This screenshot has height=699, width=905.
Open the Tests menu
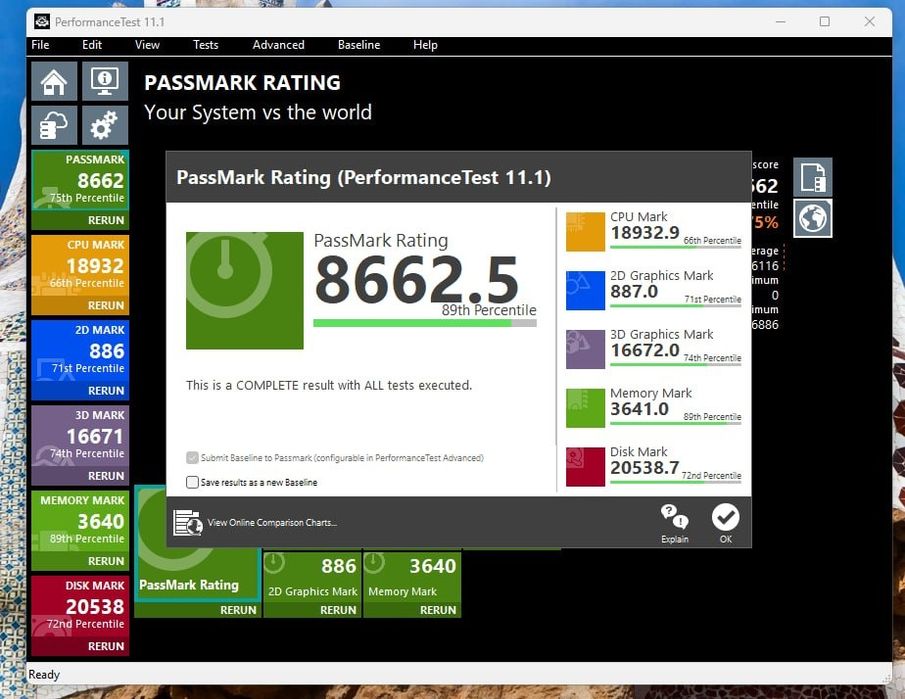(x=205, y=45)
